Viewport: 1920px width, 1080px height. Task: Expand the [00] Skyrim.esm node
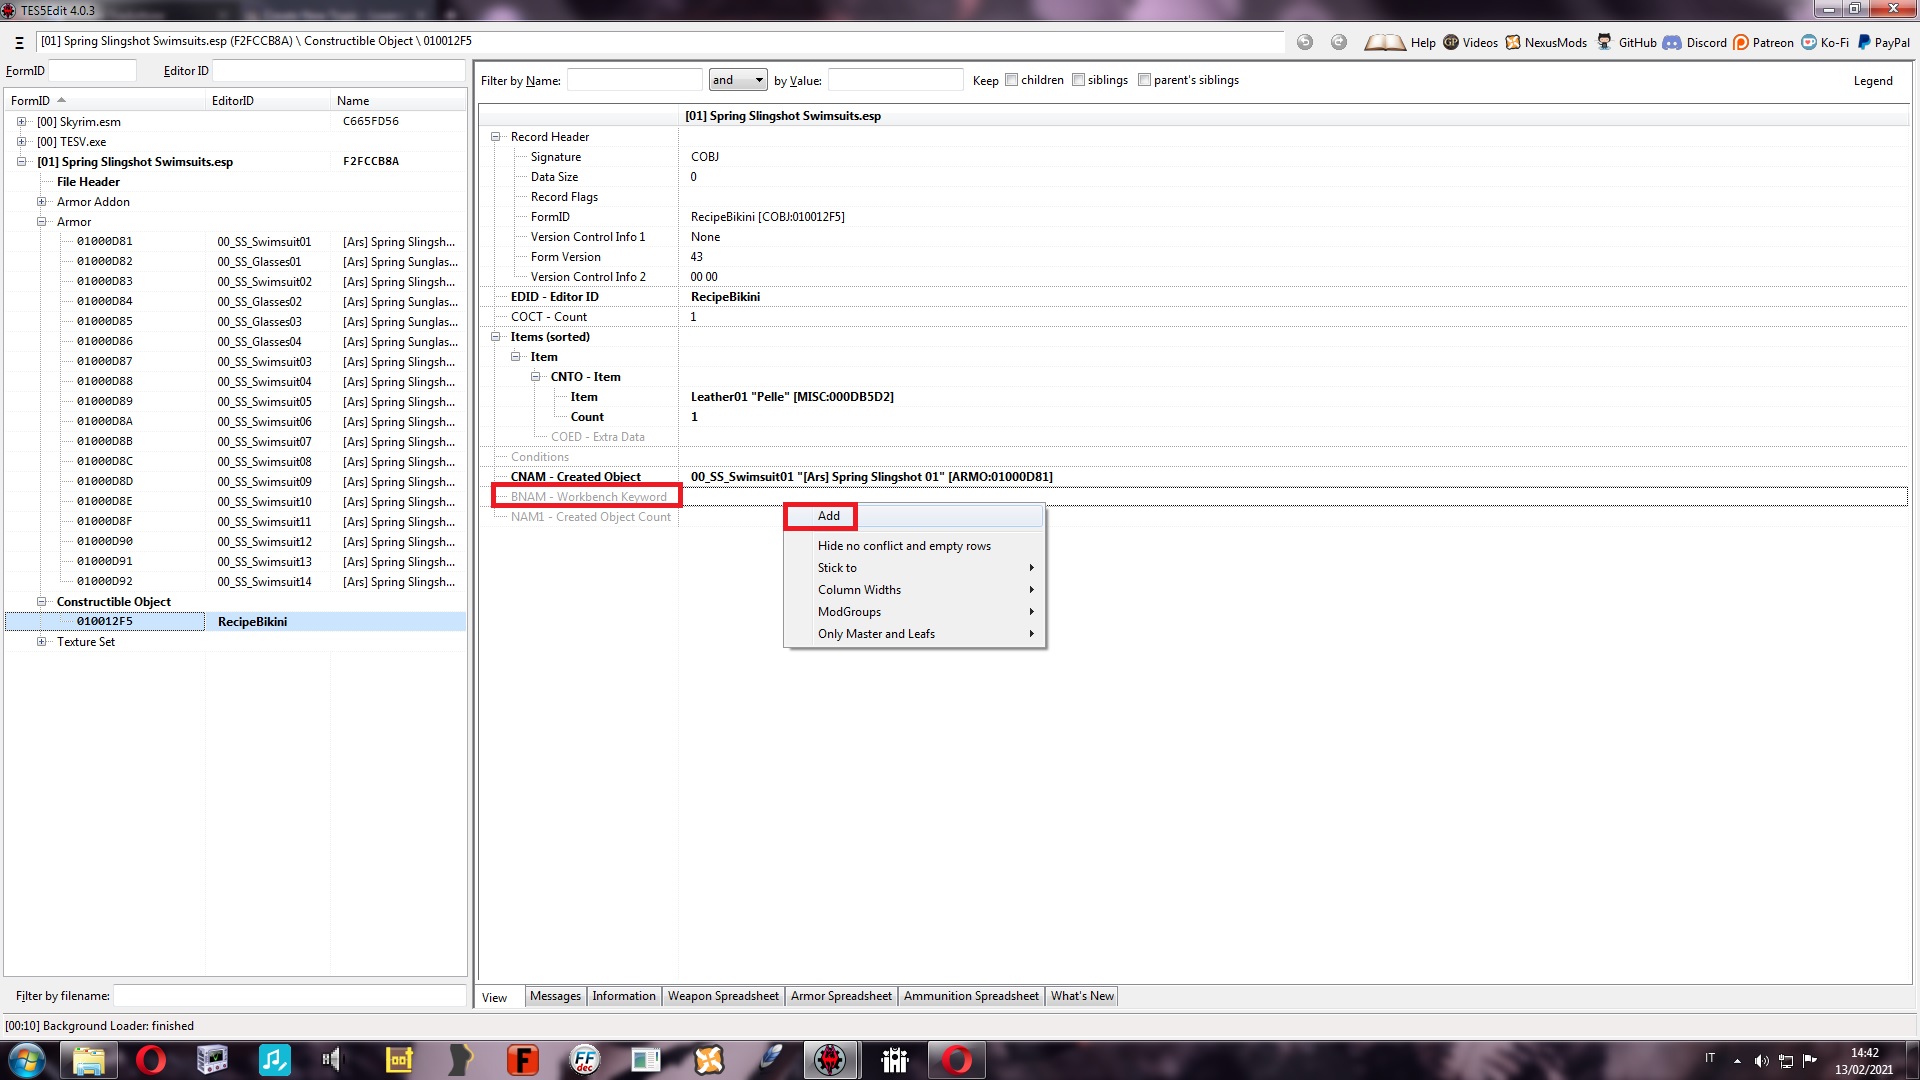point(21,122)
